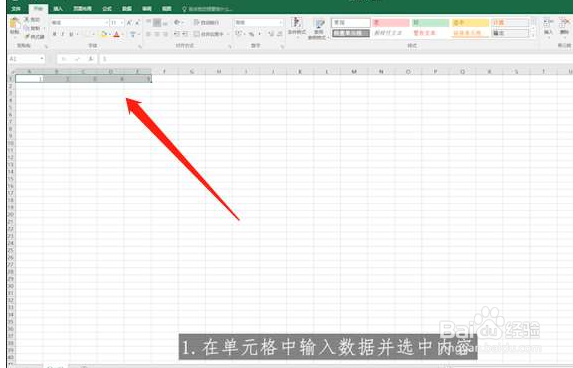
Task: Click the increase decimal icon
Action: 271,34
